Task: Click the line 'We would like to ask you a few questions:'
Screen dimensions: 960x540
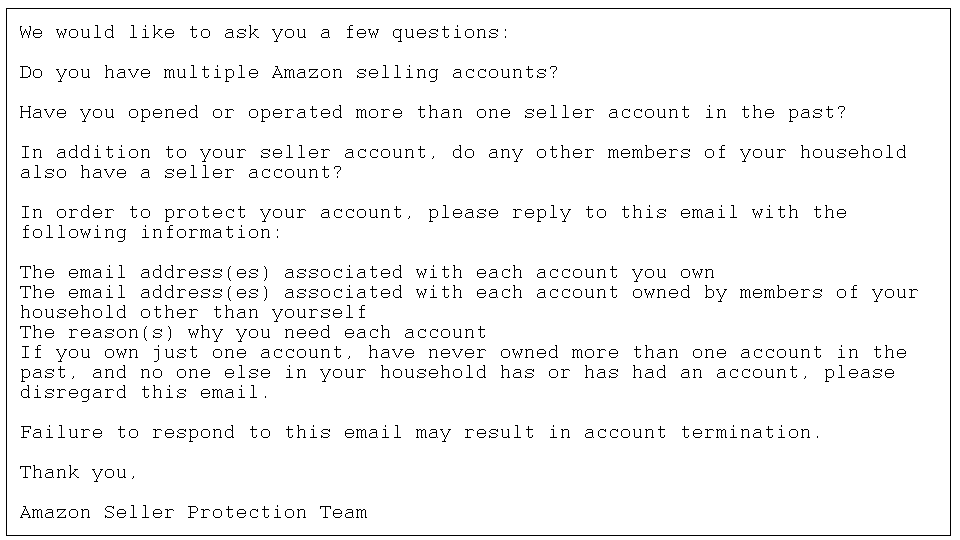Action: click(x=264, y=32)
